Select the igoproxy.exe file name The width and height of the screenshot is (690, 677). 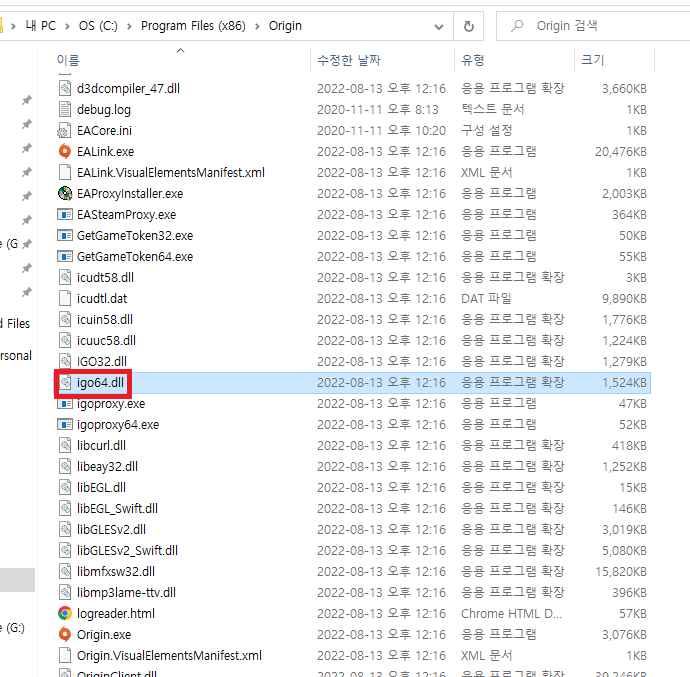[111, 404]
